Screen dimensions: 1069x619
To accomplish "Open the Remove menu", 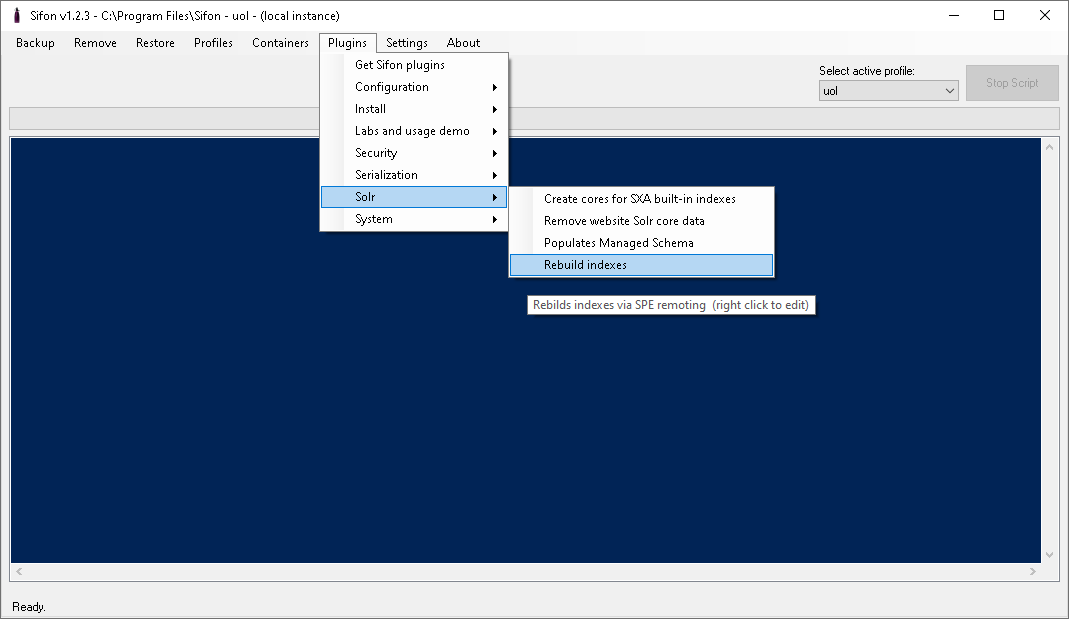I will [x=95, y=43].
